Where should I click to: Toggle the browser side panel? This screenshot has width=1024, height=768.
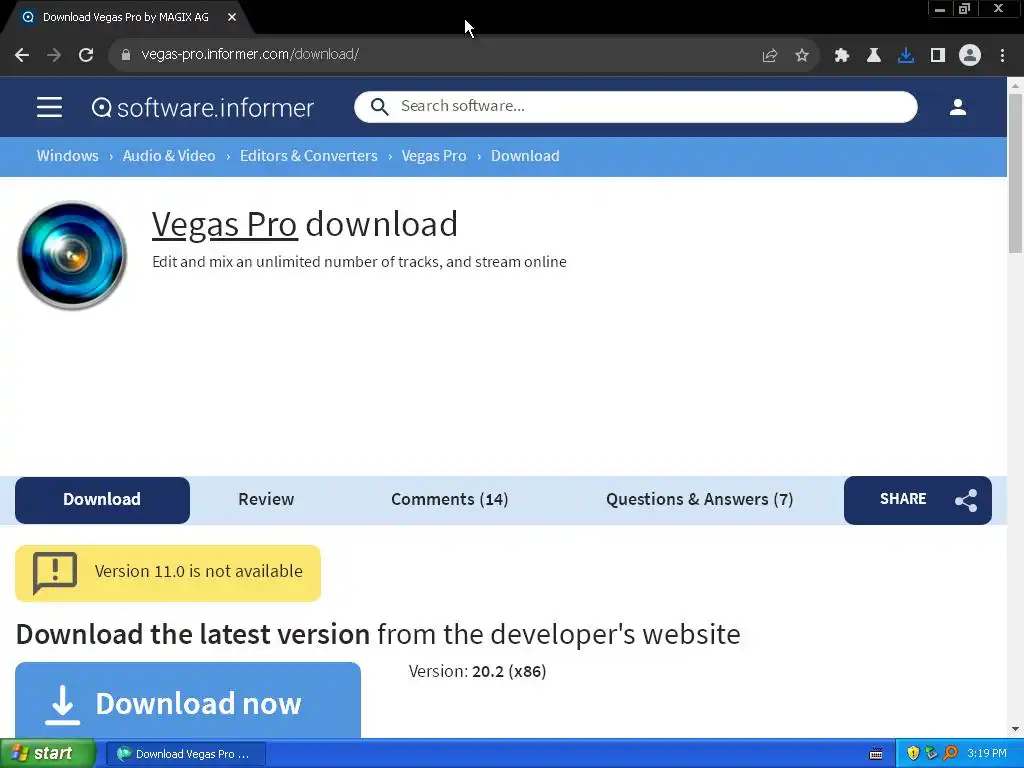pos(938,56)
